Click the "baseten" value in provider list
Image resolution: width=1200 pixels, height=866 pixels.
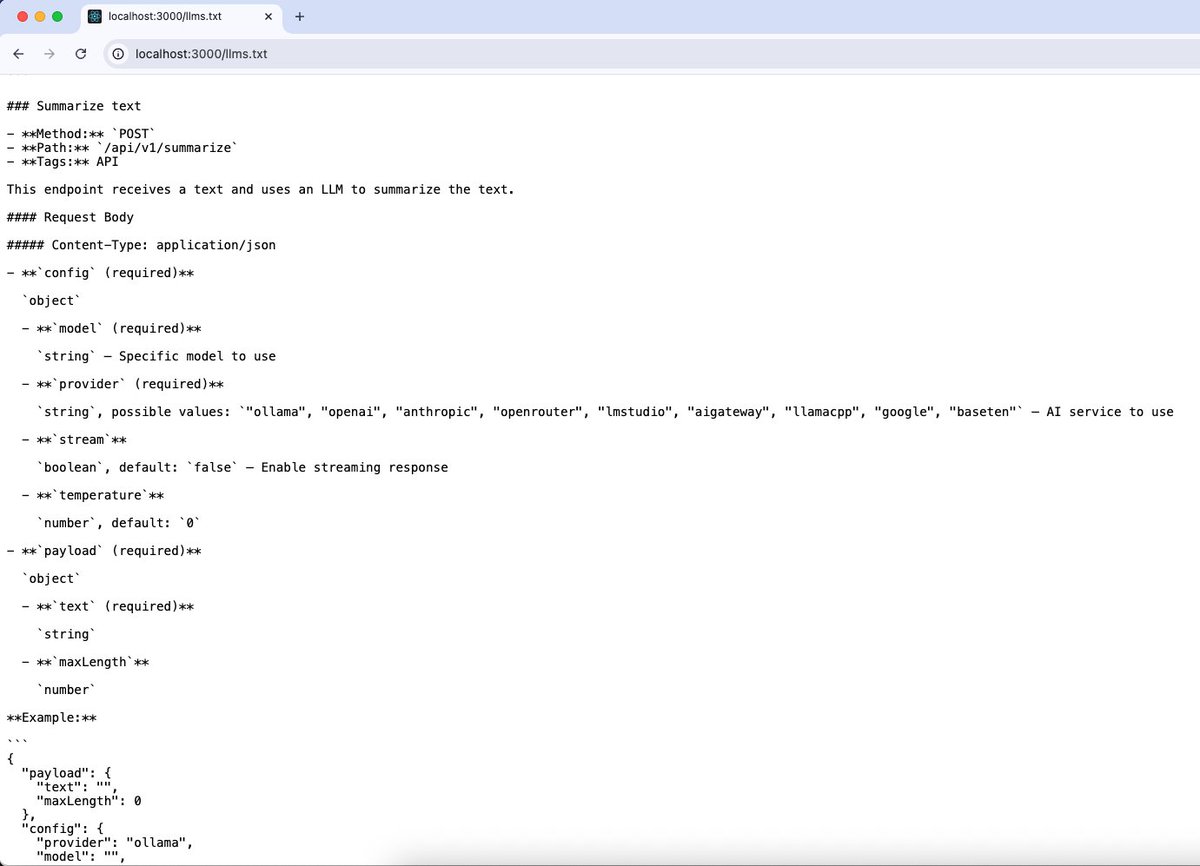pyautogui.click(x=983, y=412)
